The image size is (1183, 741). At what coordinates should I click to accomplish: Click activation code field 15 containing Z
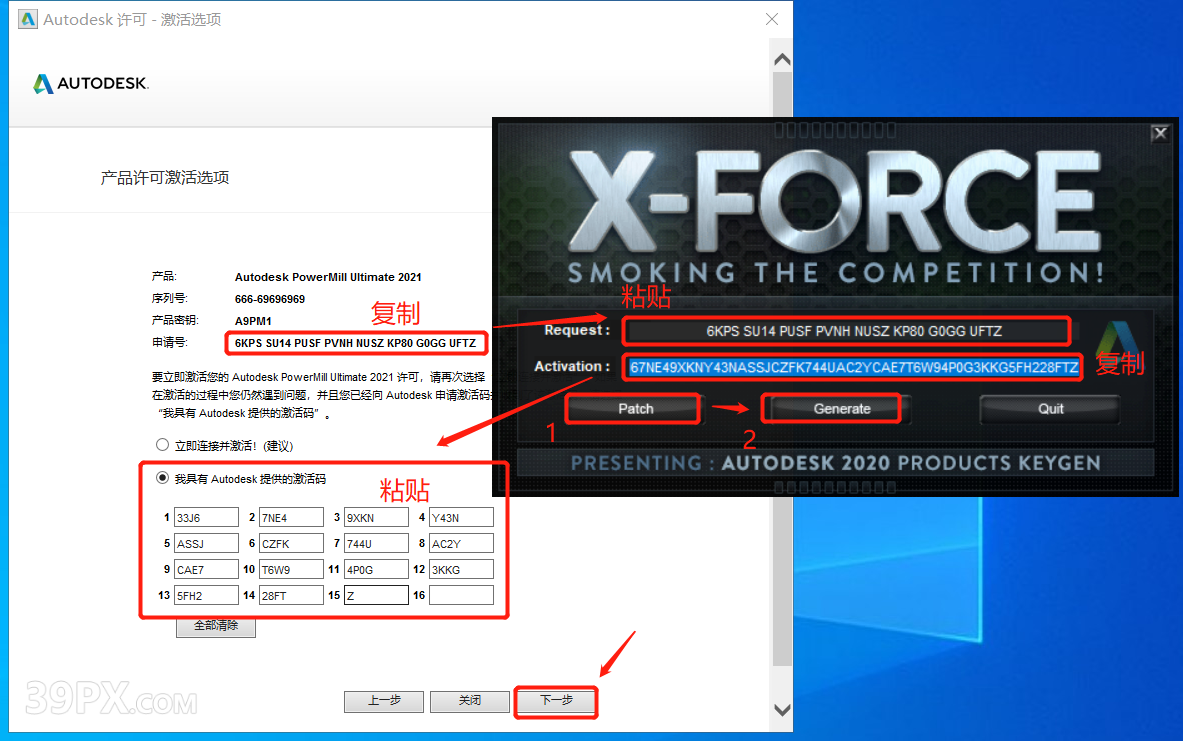(376, 595)
